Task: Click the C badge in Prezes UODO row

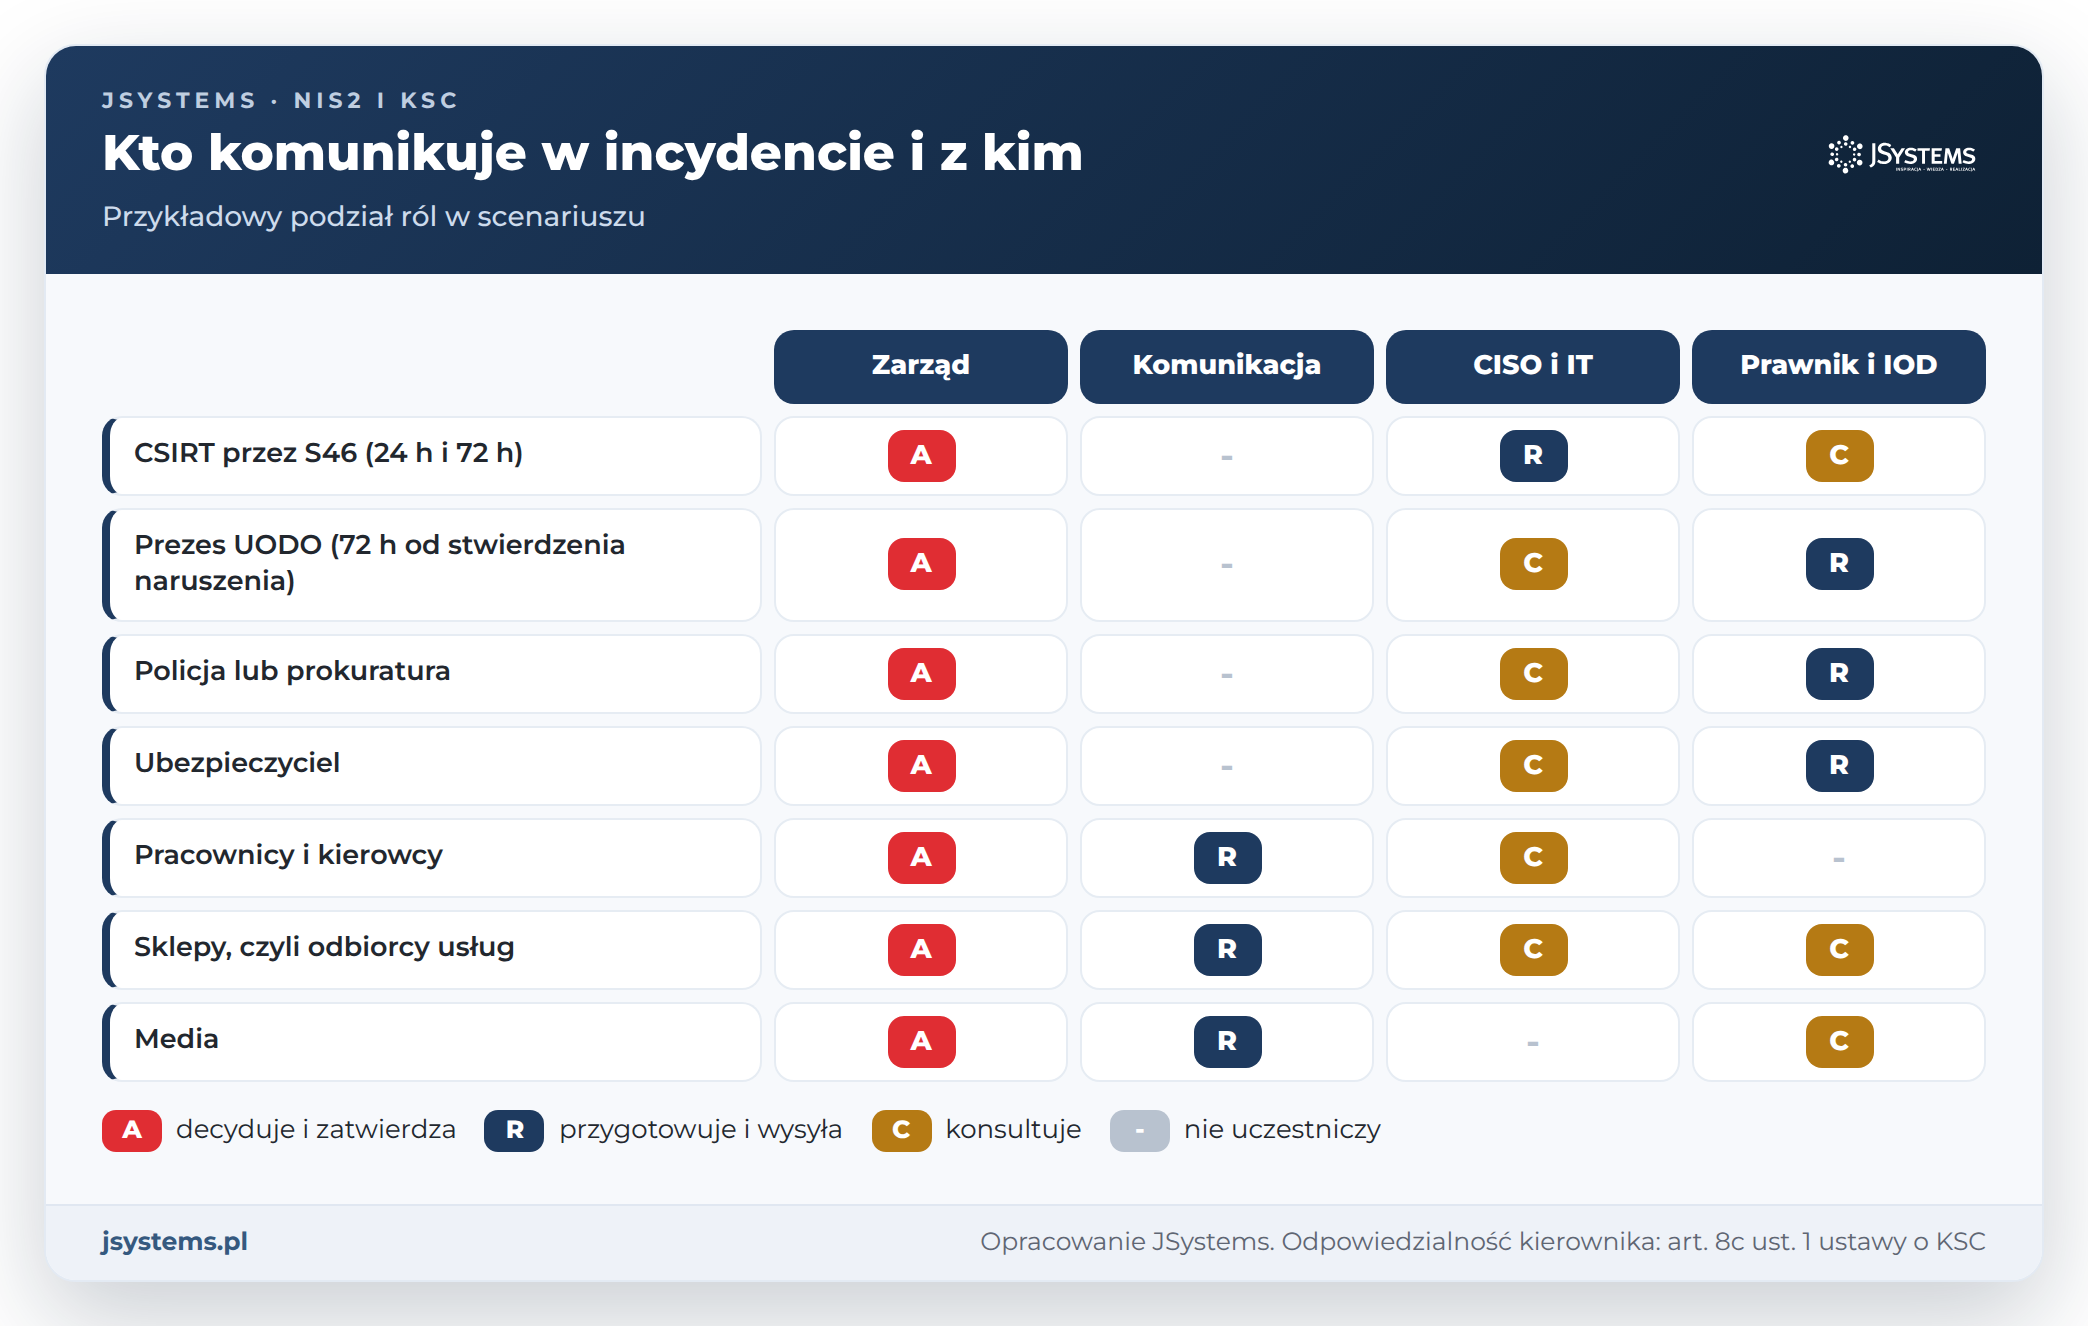Action: (1533, 564)
